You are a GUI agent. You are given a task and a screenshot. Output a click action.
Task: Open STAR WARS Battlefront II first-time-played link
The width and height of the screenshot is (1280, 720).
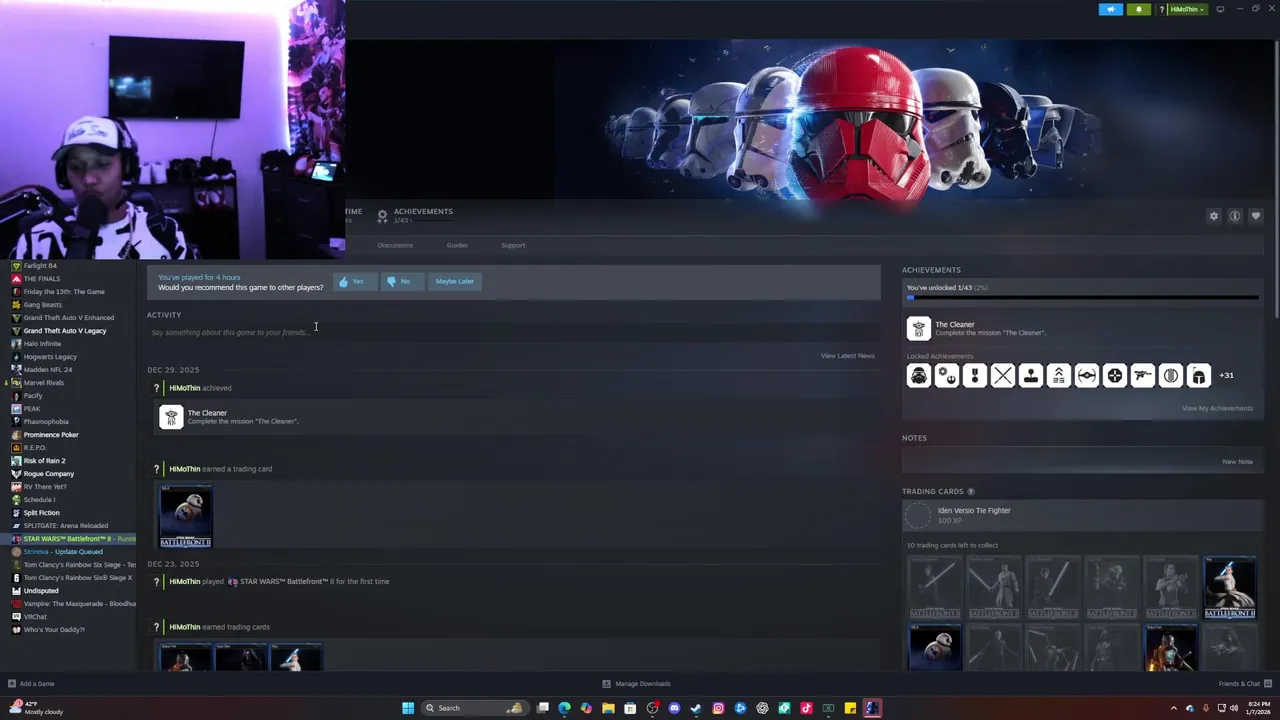pos(314,582)
